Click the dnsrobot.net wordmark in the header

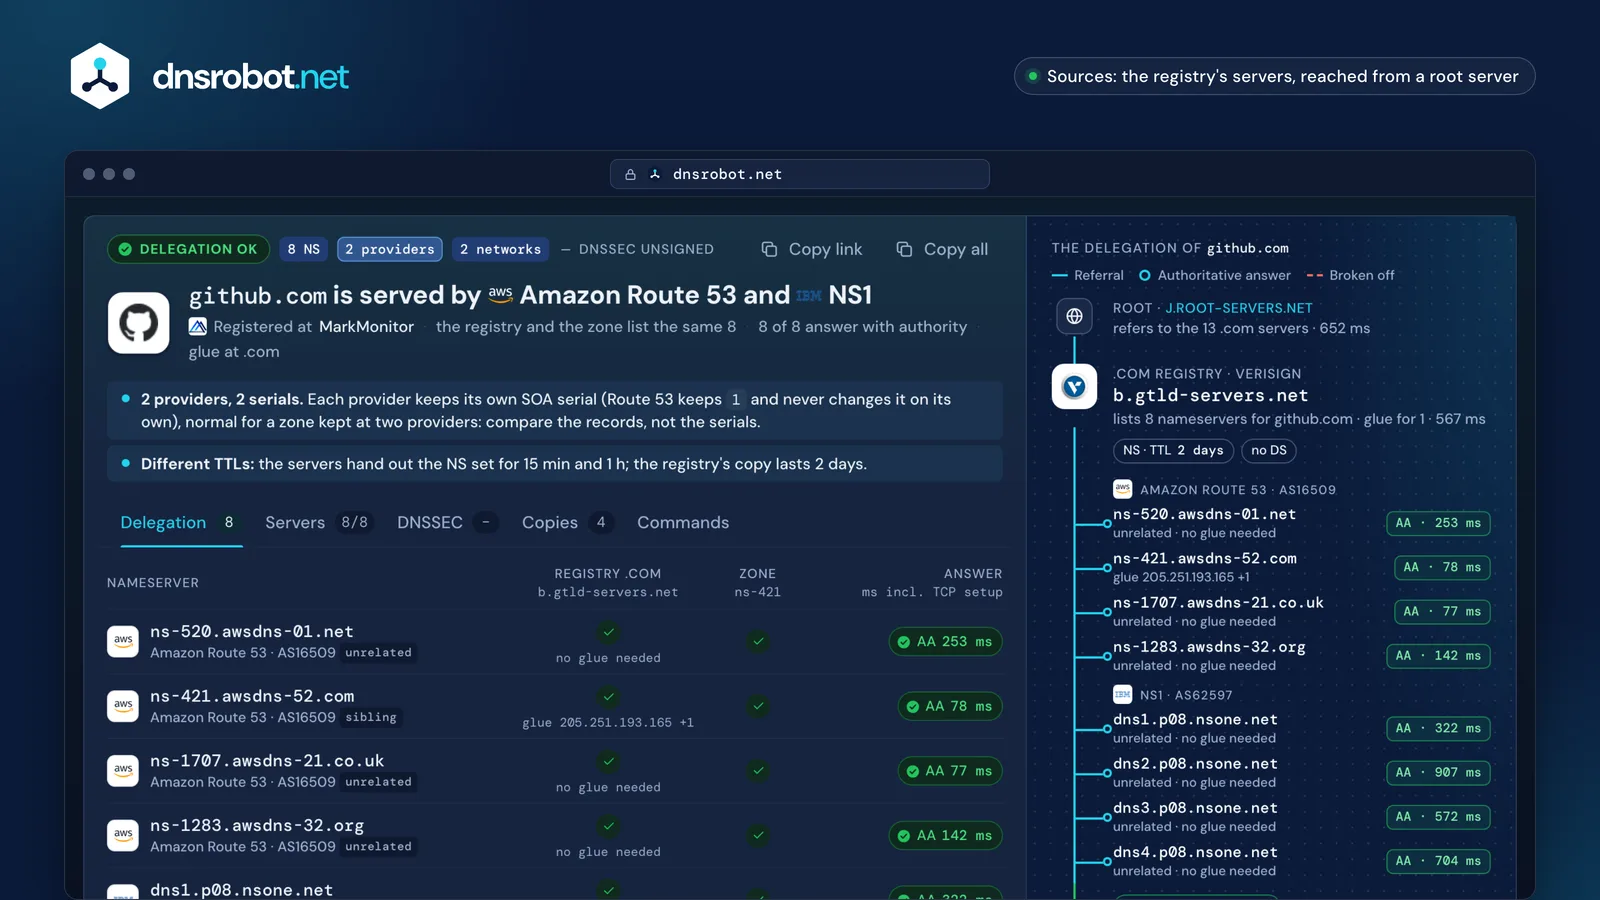click(250, 76)
